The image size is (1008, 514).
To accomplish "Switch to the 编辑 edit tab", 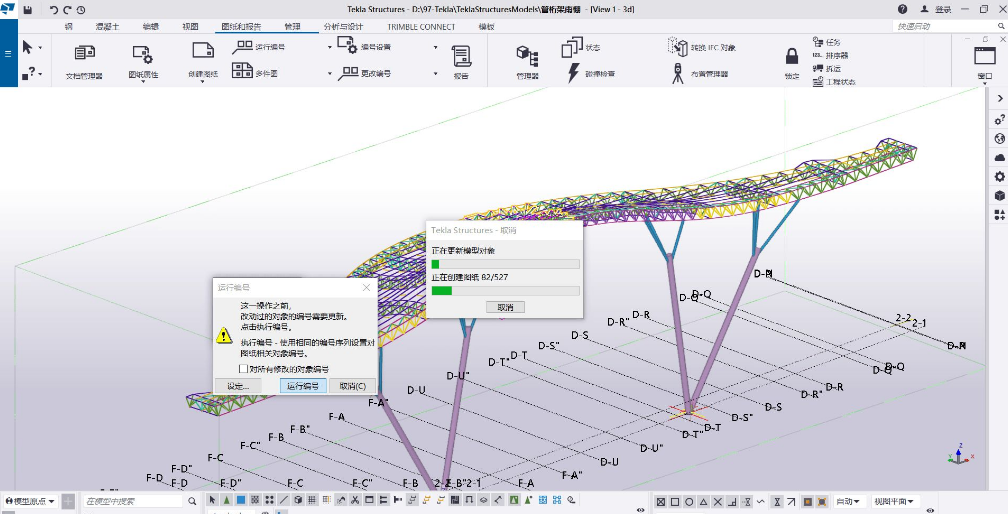I will (x=150, y=26).
